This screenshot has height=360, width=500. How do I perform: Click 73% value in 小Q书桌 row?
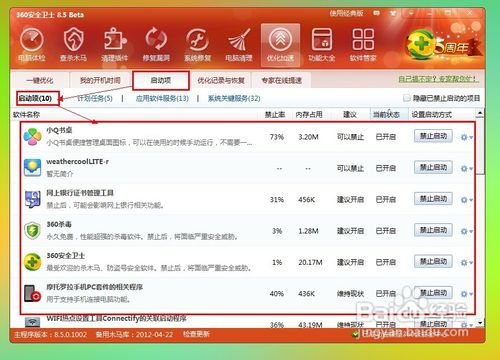pos(277,137)
